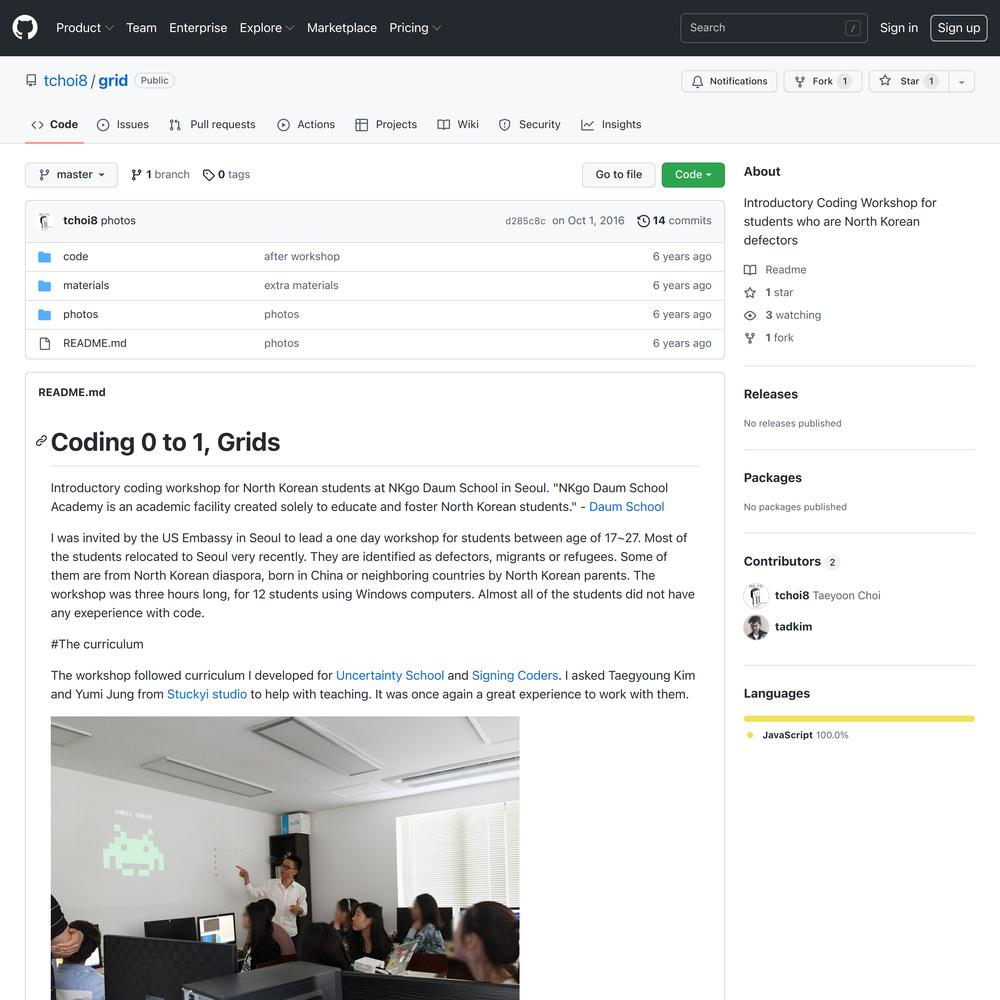
Task: Open the tchoi8 owner link
Action: tap(65, 80)
